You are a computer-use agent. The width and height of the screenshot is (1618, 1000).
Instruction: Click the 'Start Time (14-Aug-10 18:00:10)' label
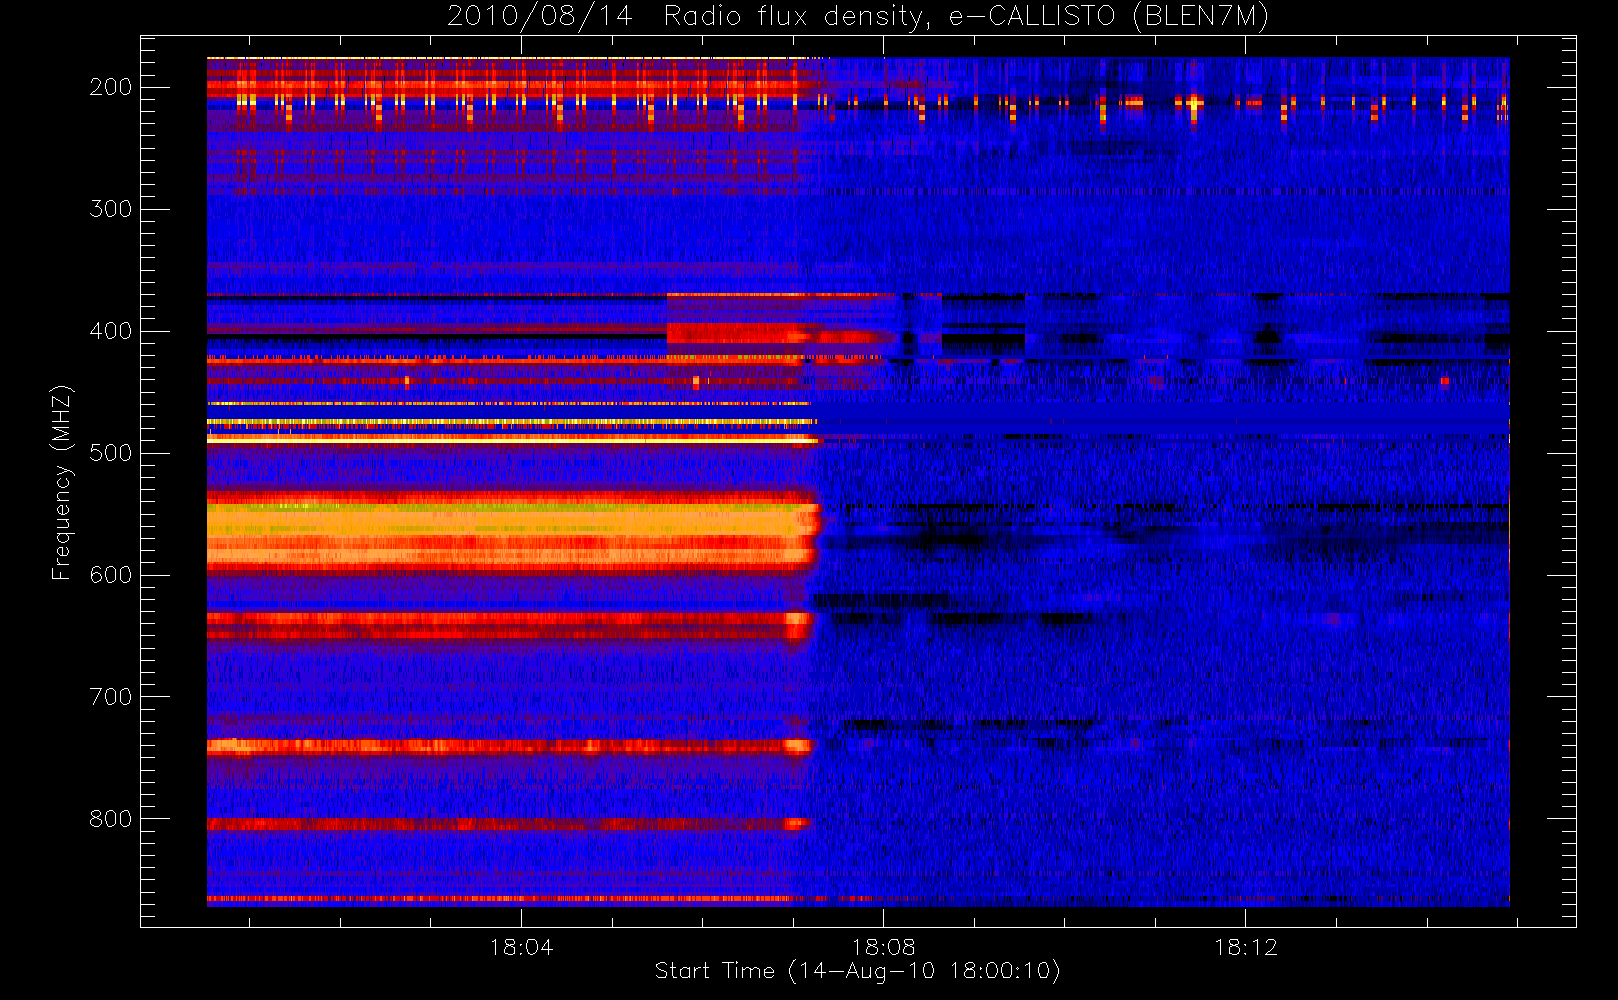point(857,971)
